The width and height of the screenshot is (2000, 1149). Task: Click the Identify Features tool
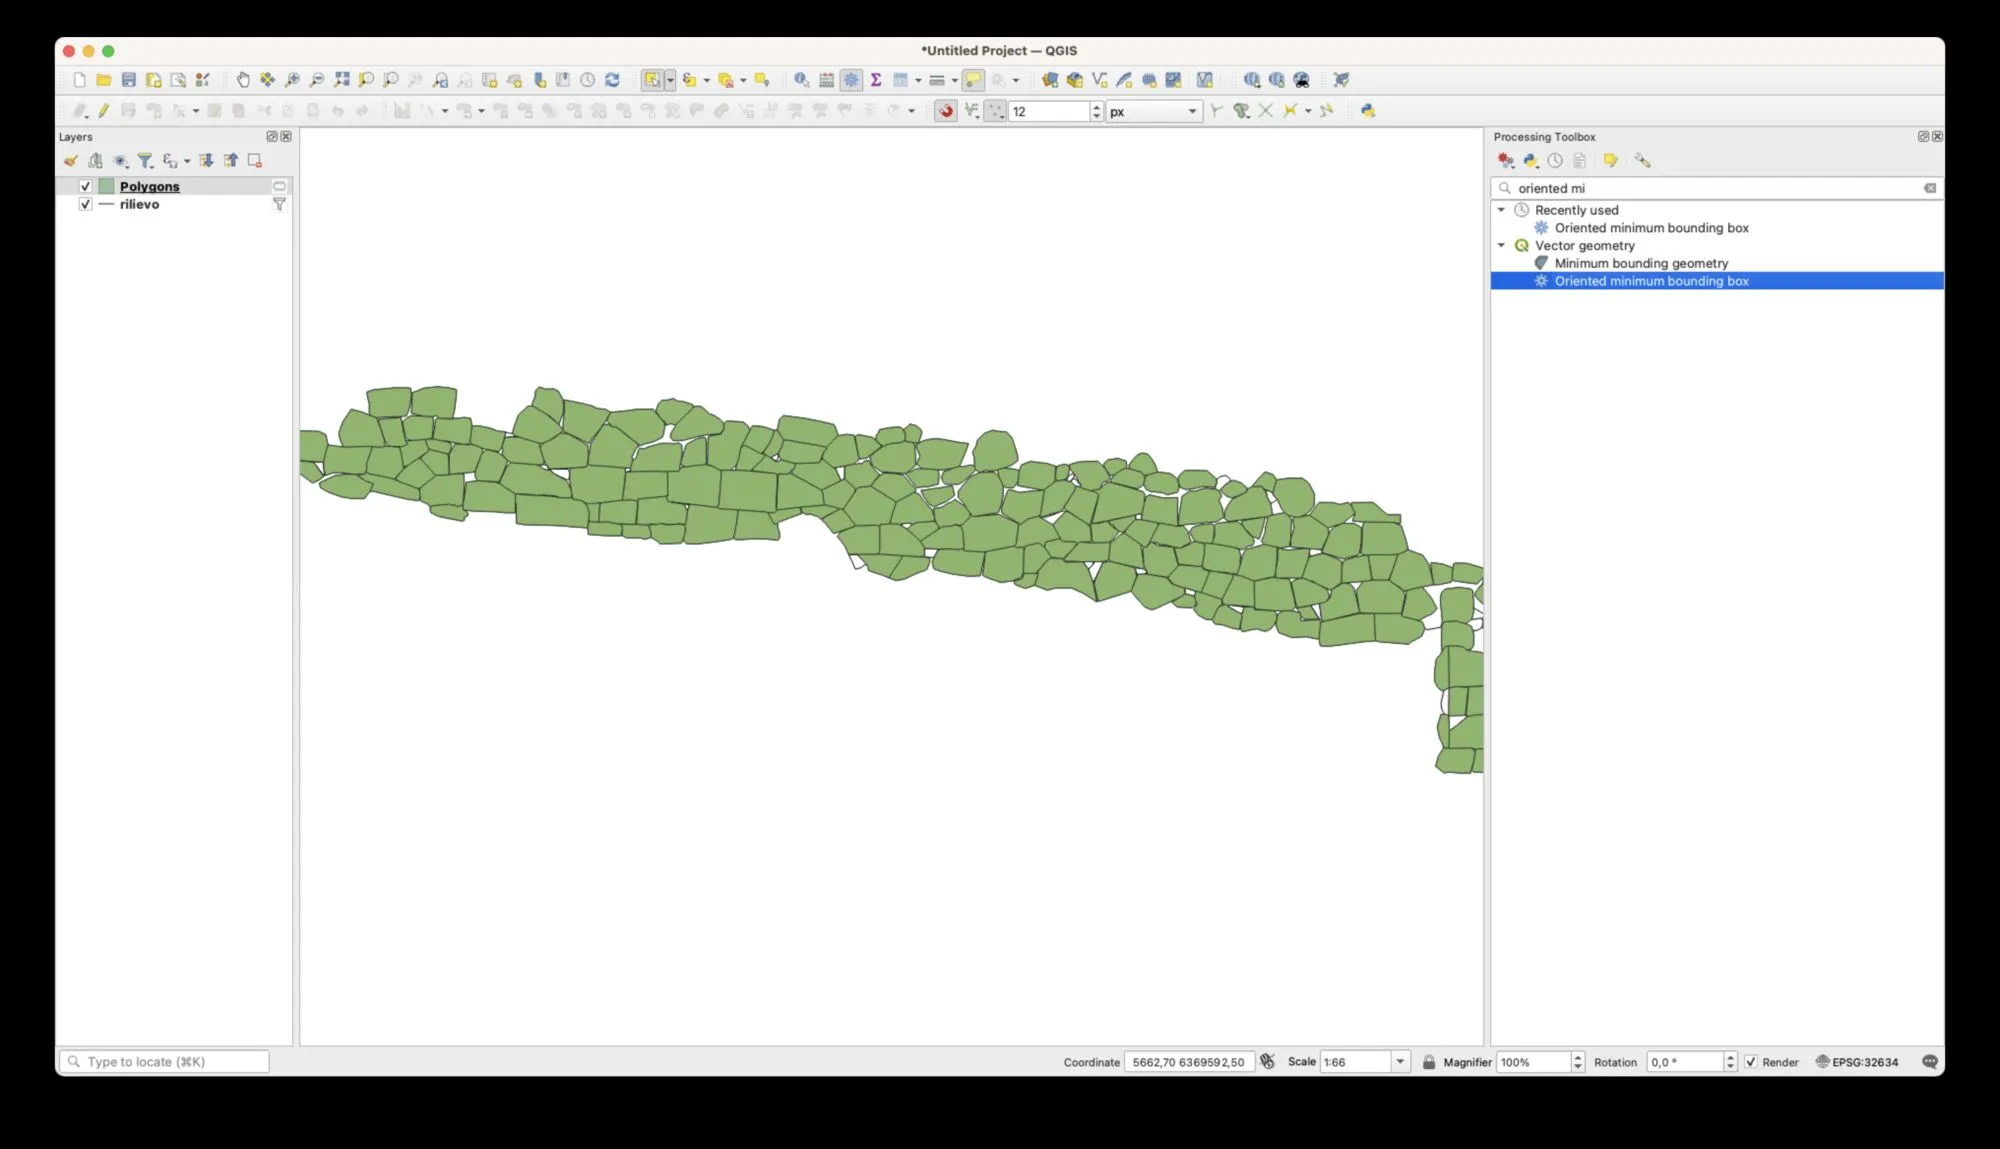click(x=801, y=80)
